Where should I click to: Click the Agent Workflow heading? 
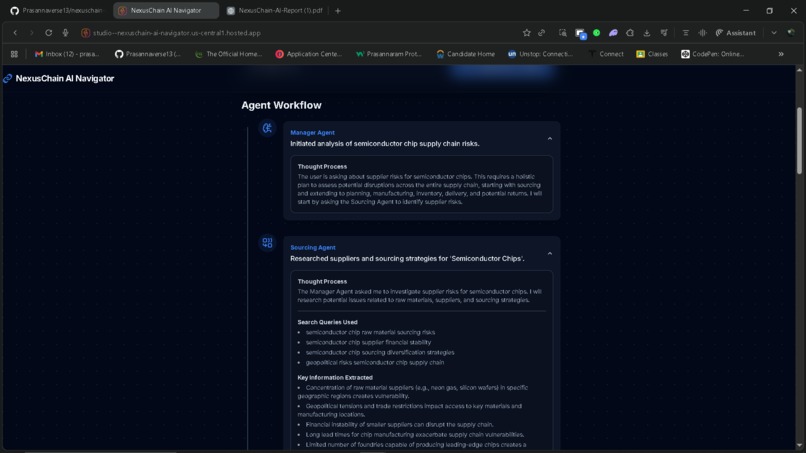click(x=281, y=105)
